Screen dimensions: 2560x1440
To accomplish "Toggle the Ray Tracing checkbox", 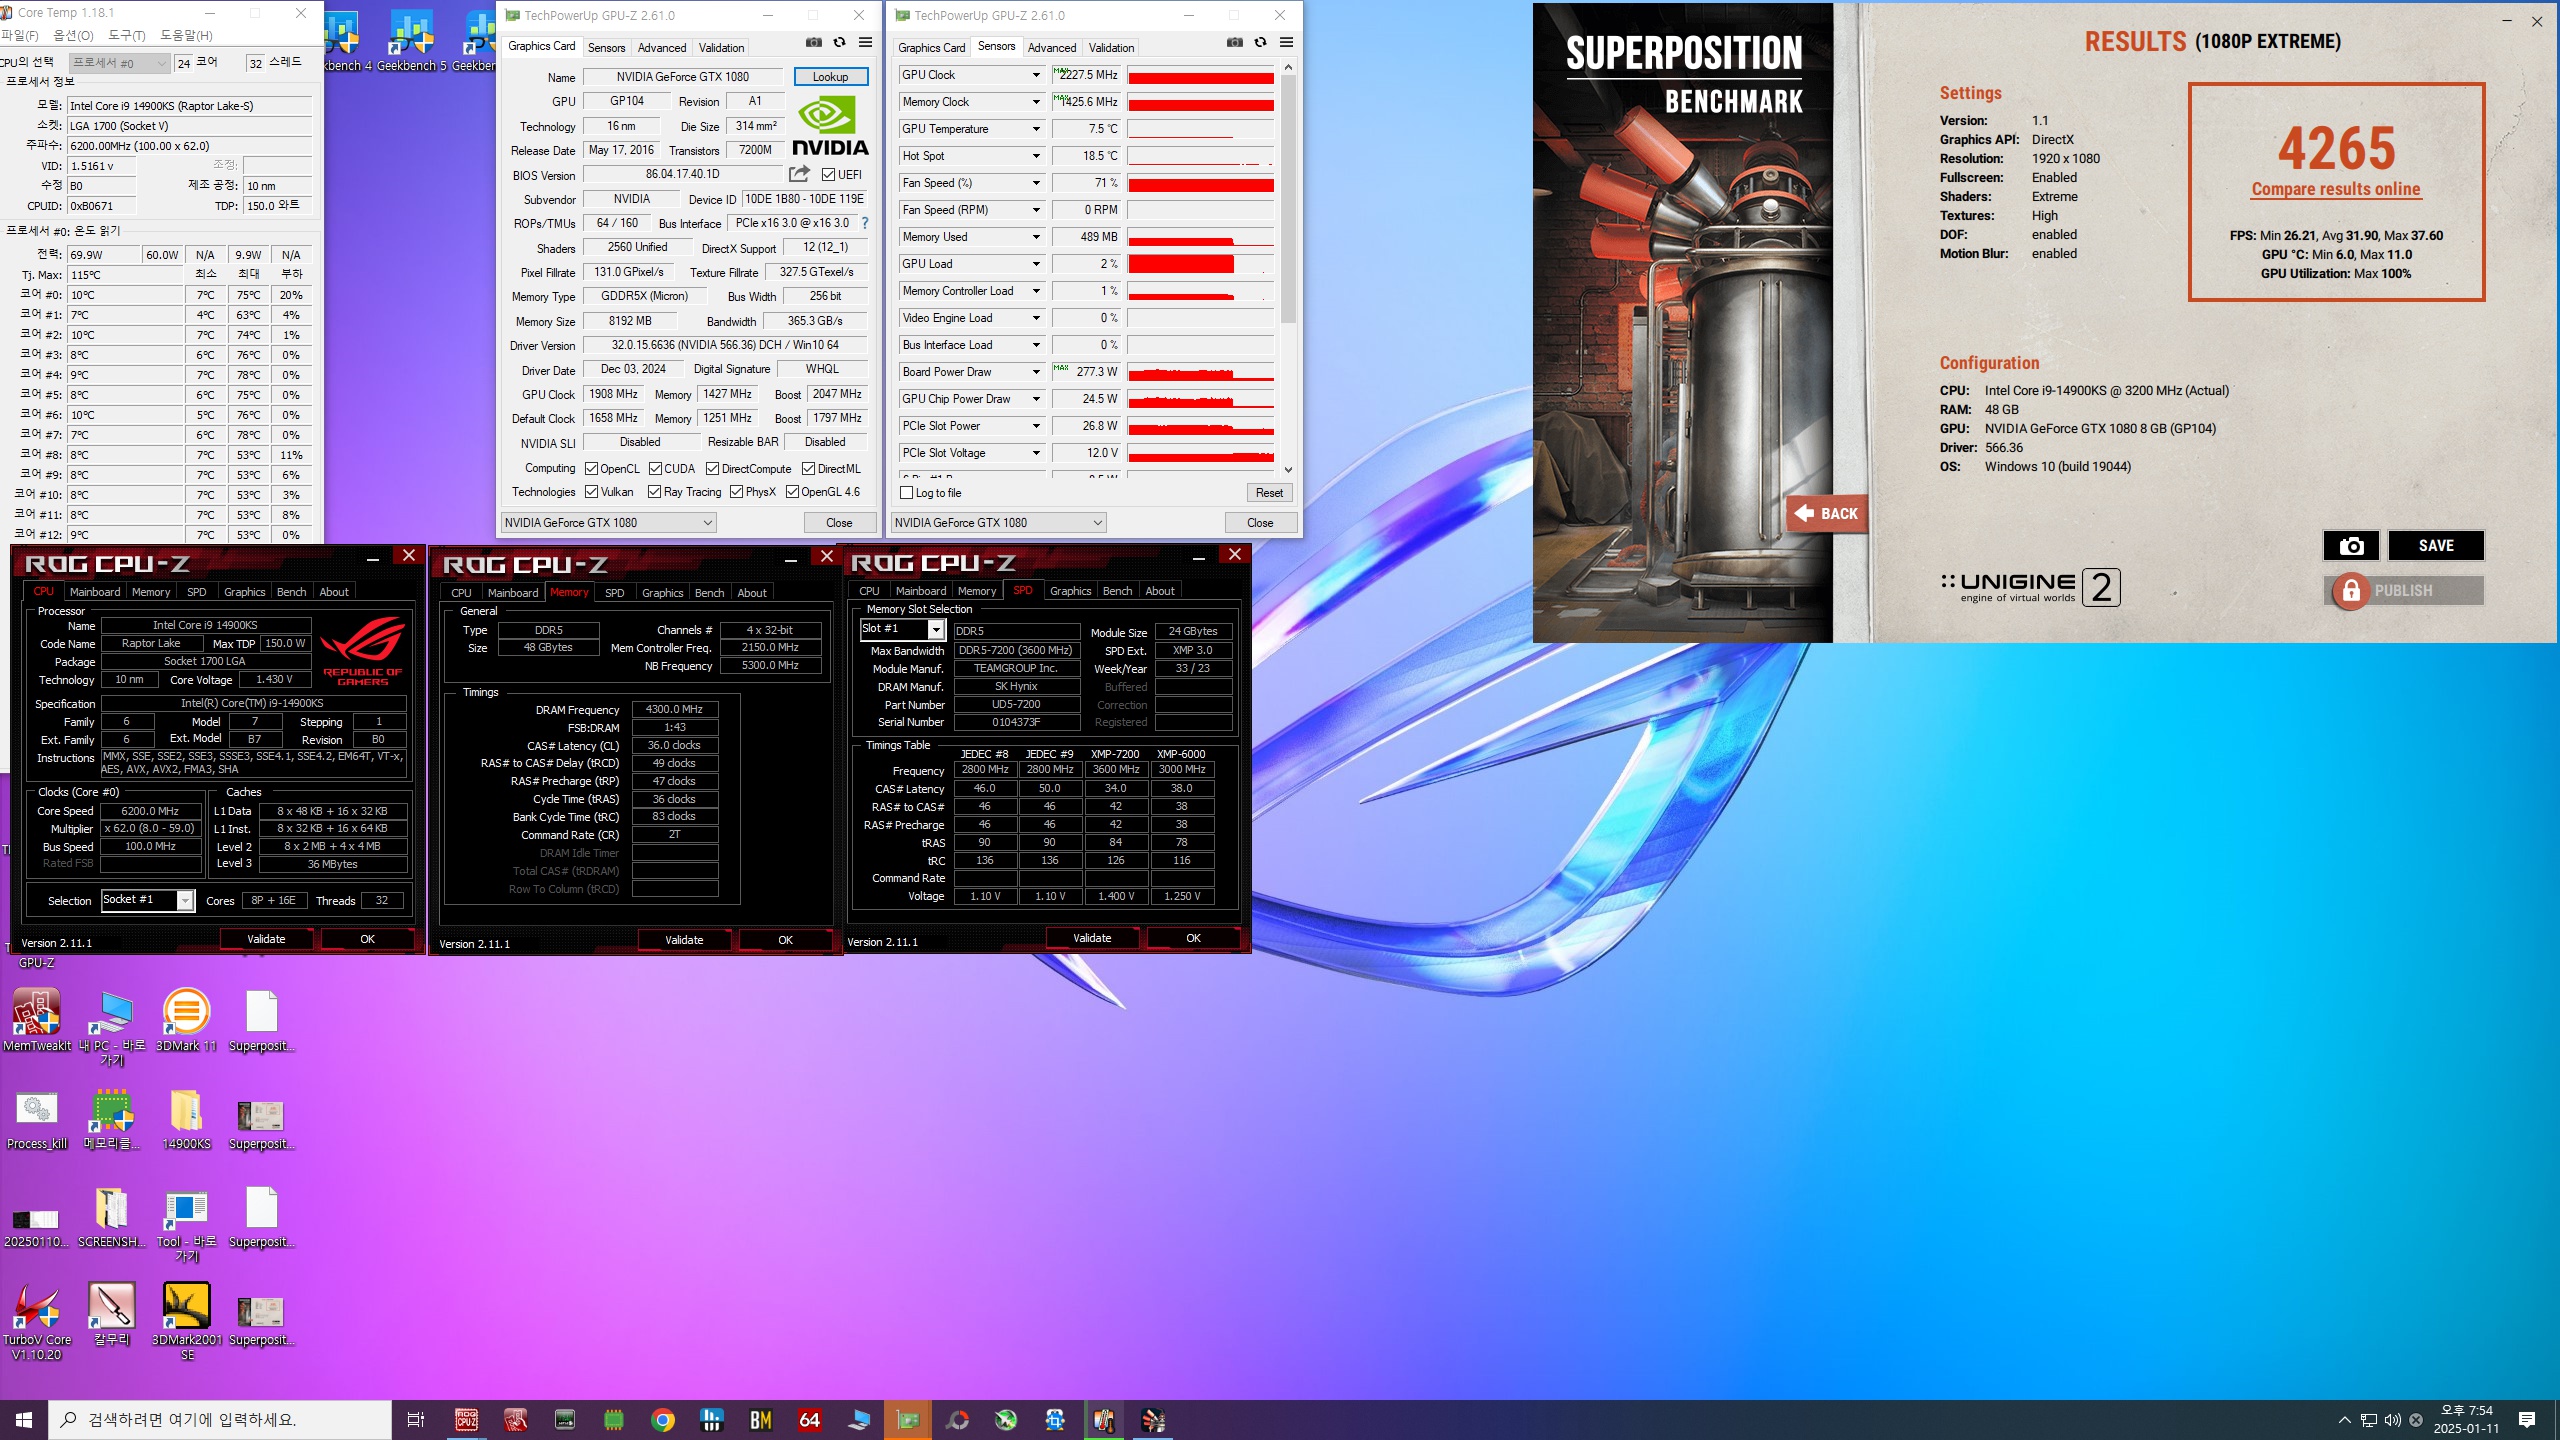I will 655,492.
